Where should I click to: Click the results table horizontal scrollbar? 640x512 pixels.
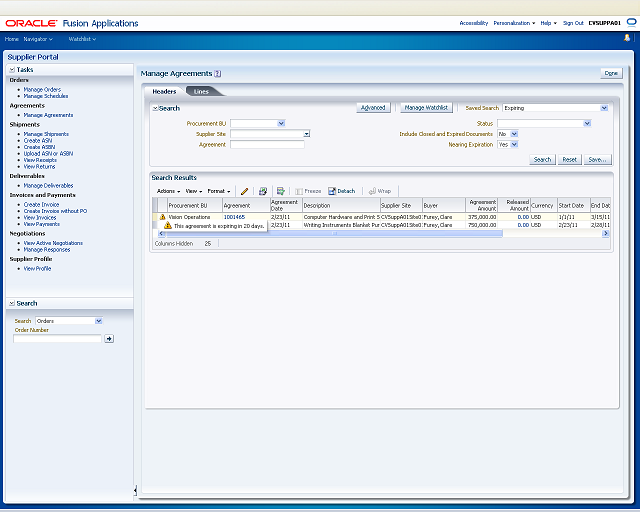click(x=334, y=234)
